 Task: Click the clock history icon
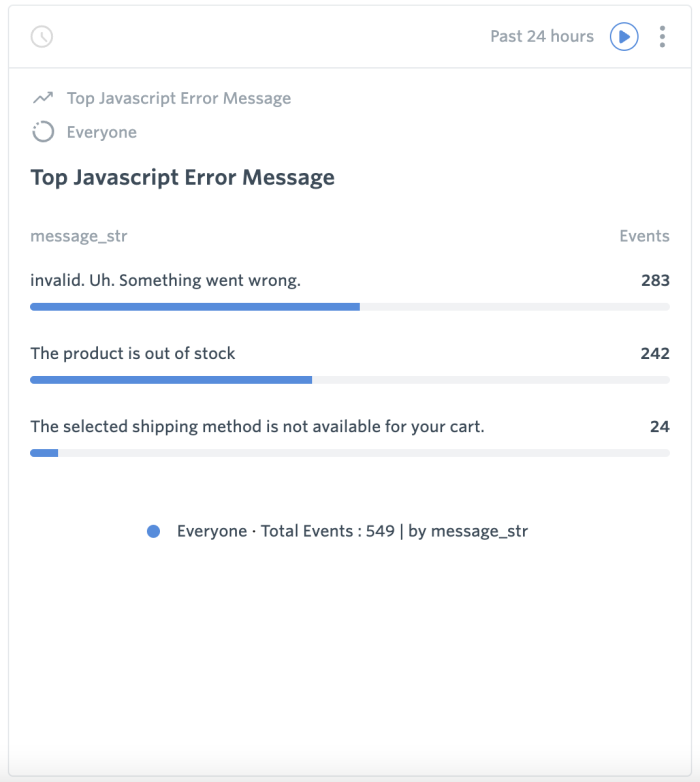click(42, 36)
